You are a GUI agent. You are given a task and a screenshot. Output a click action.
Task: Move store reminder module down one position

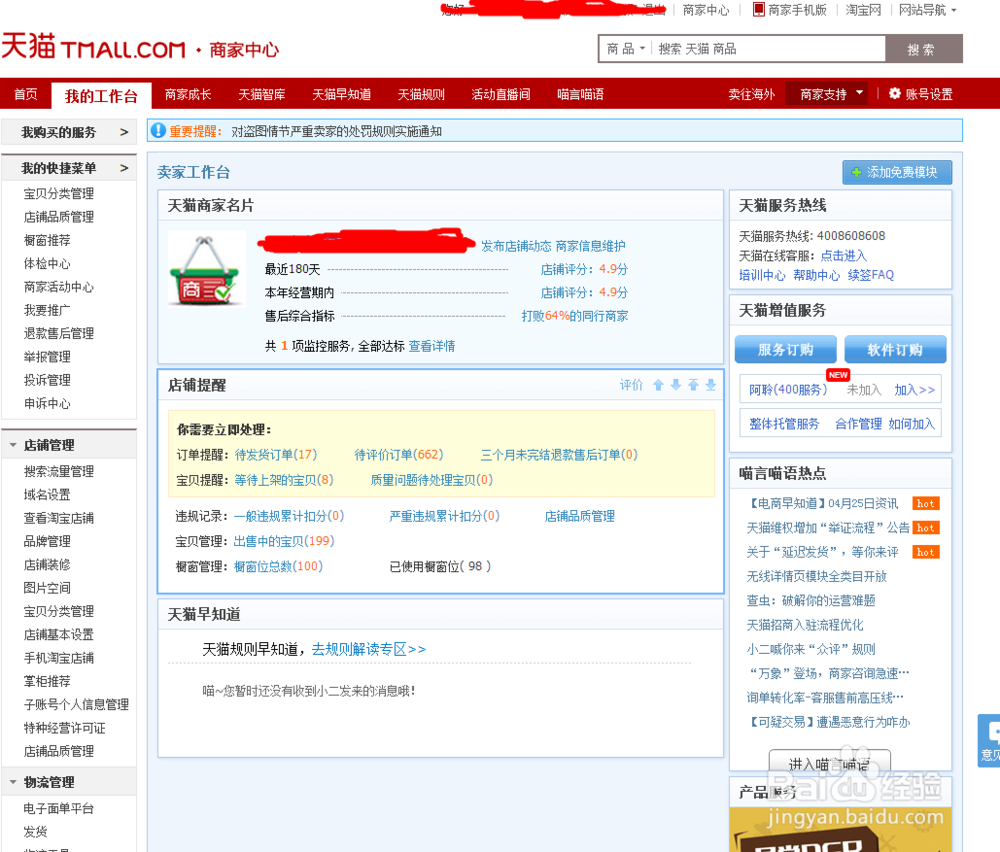675,385
